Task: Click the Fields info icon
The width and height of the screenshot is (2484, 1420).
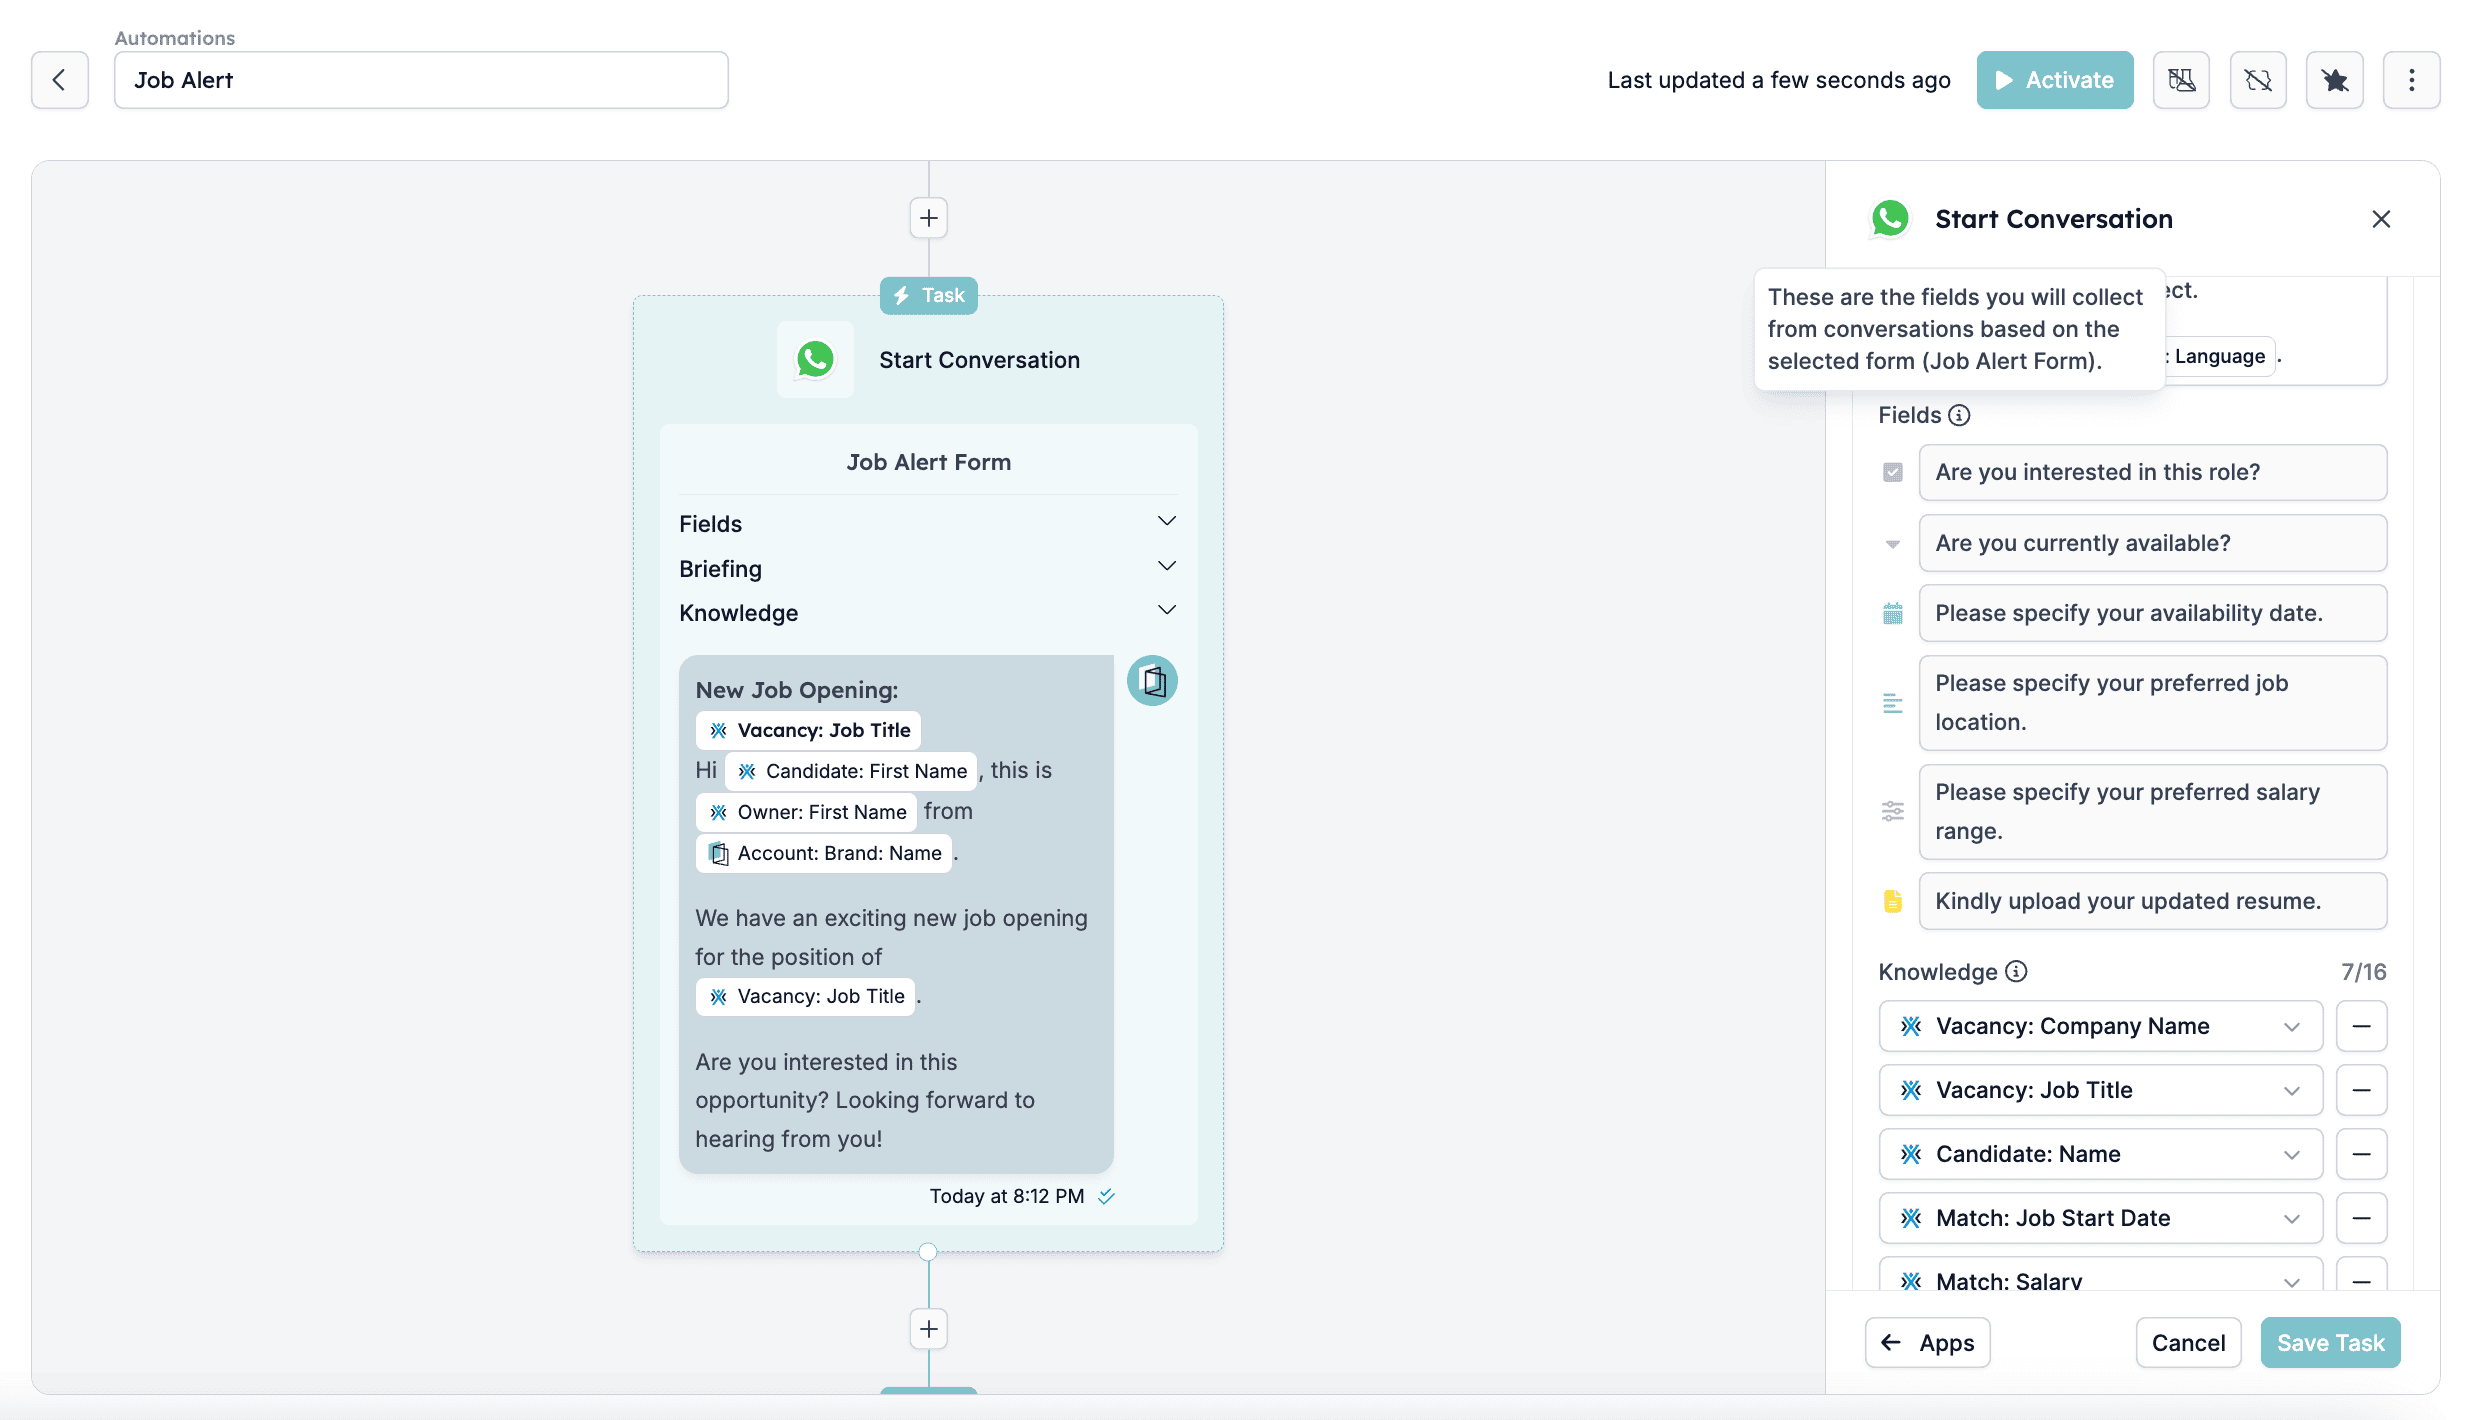Action: [x=1959, y=415]
